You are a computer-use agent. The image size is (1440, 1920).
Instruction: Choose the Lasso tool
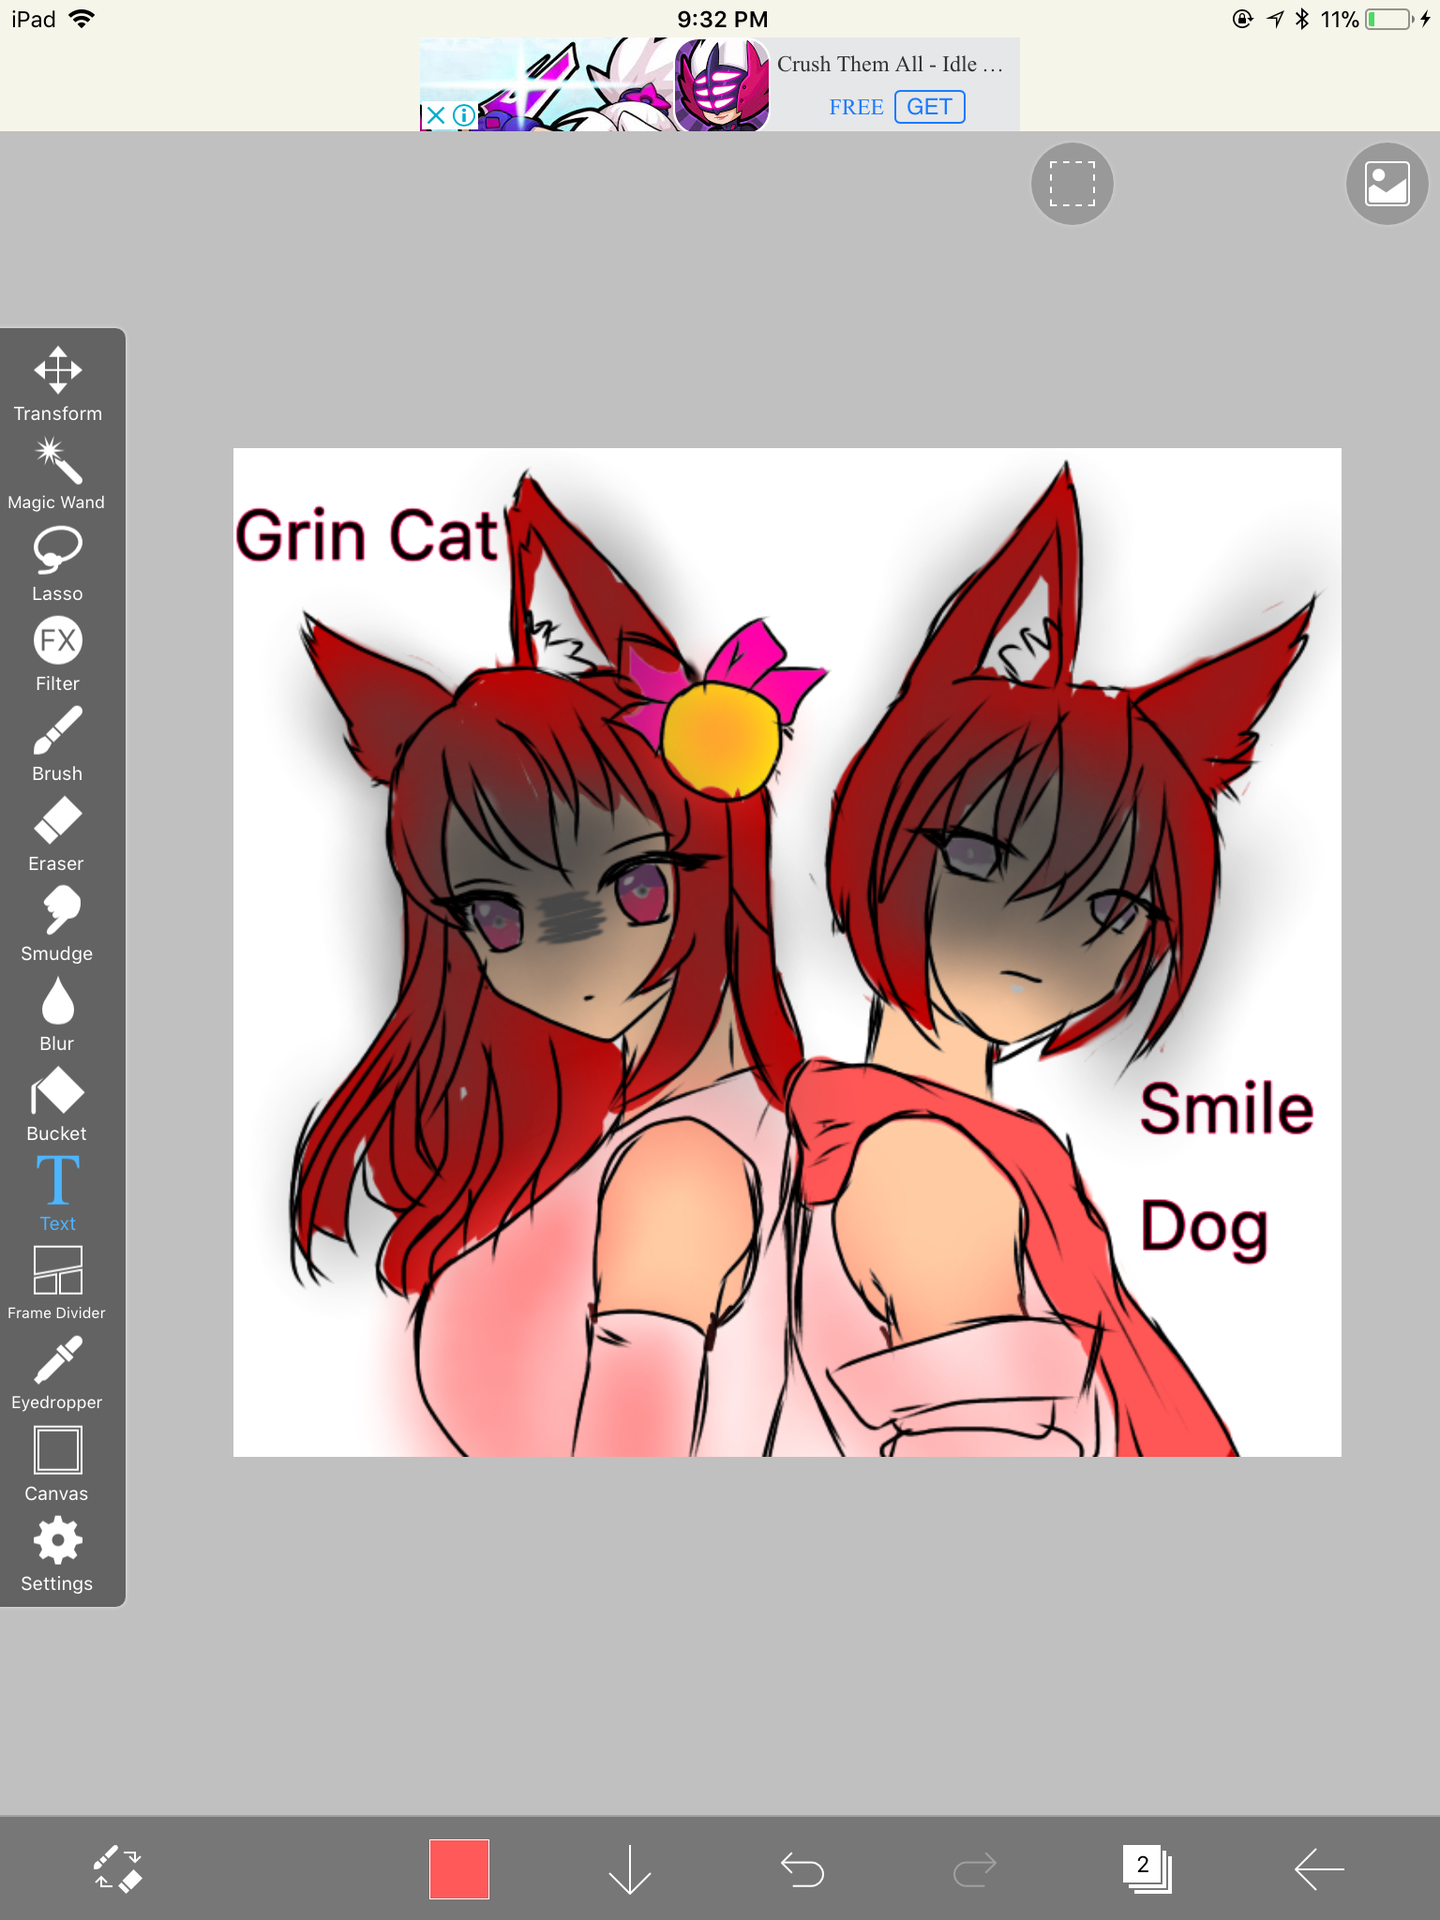[x=57, y=564]
